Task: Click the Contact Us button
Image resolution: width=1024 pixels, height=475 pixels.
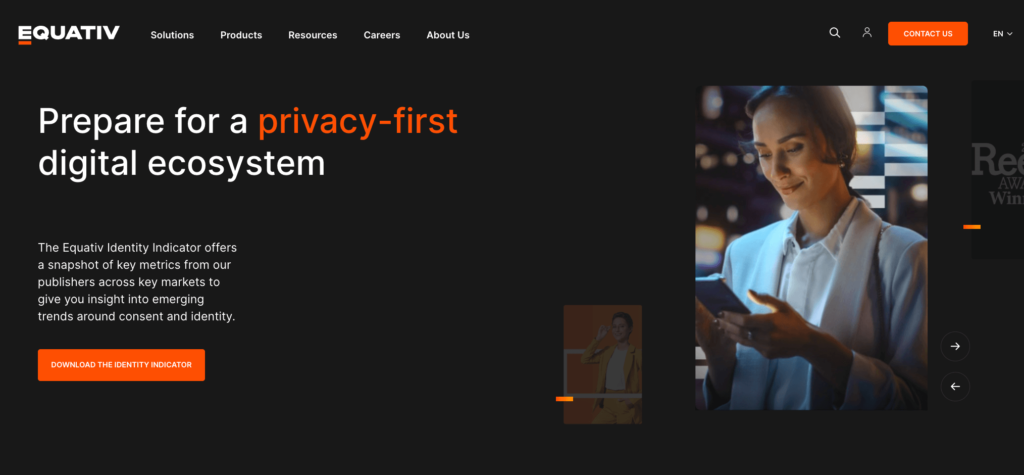Action: coord(927,34)
